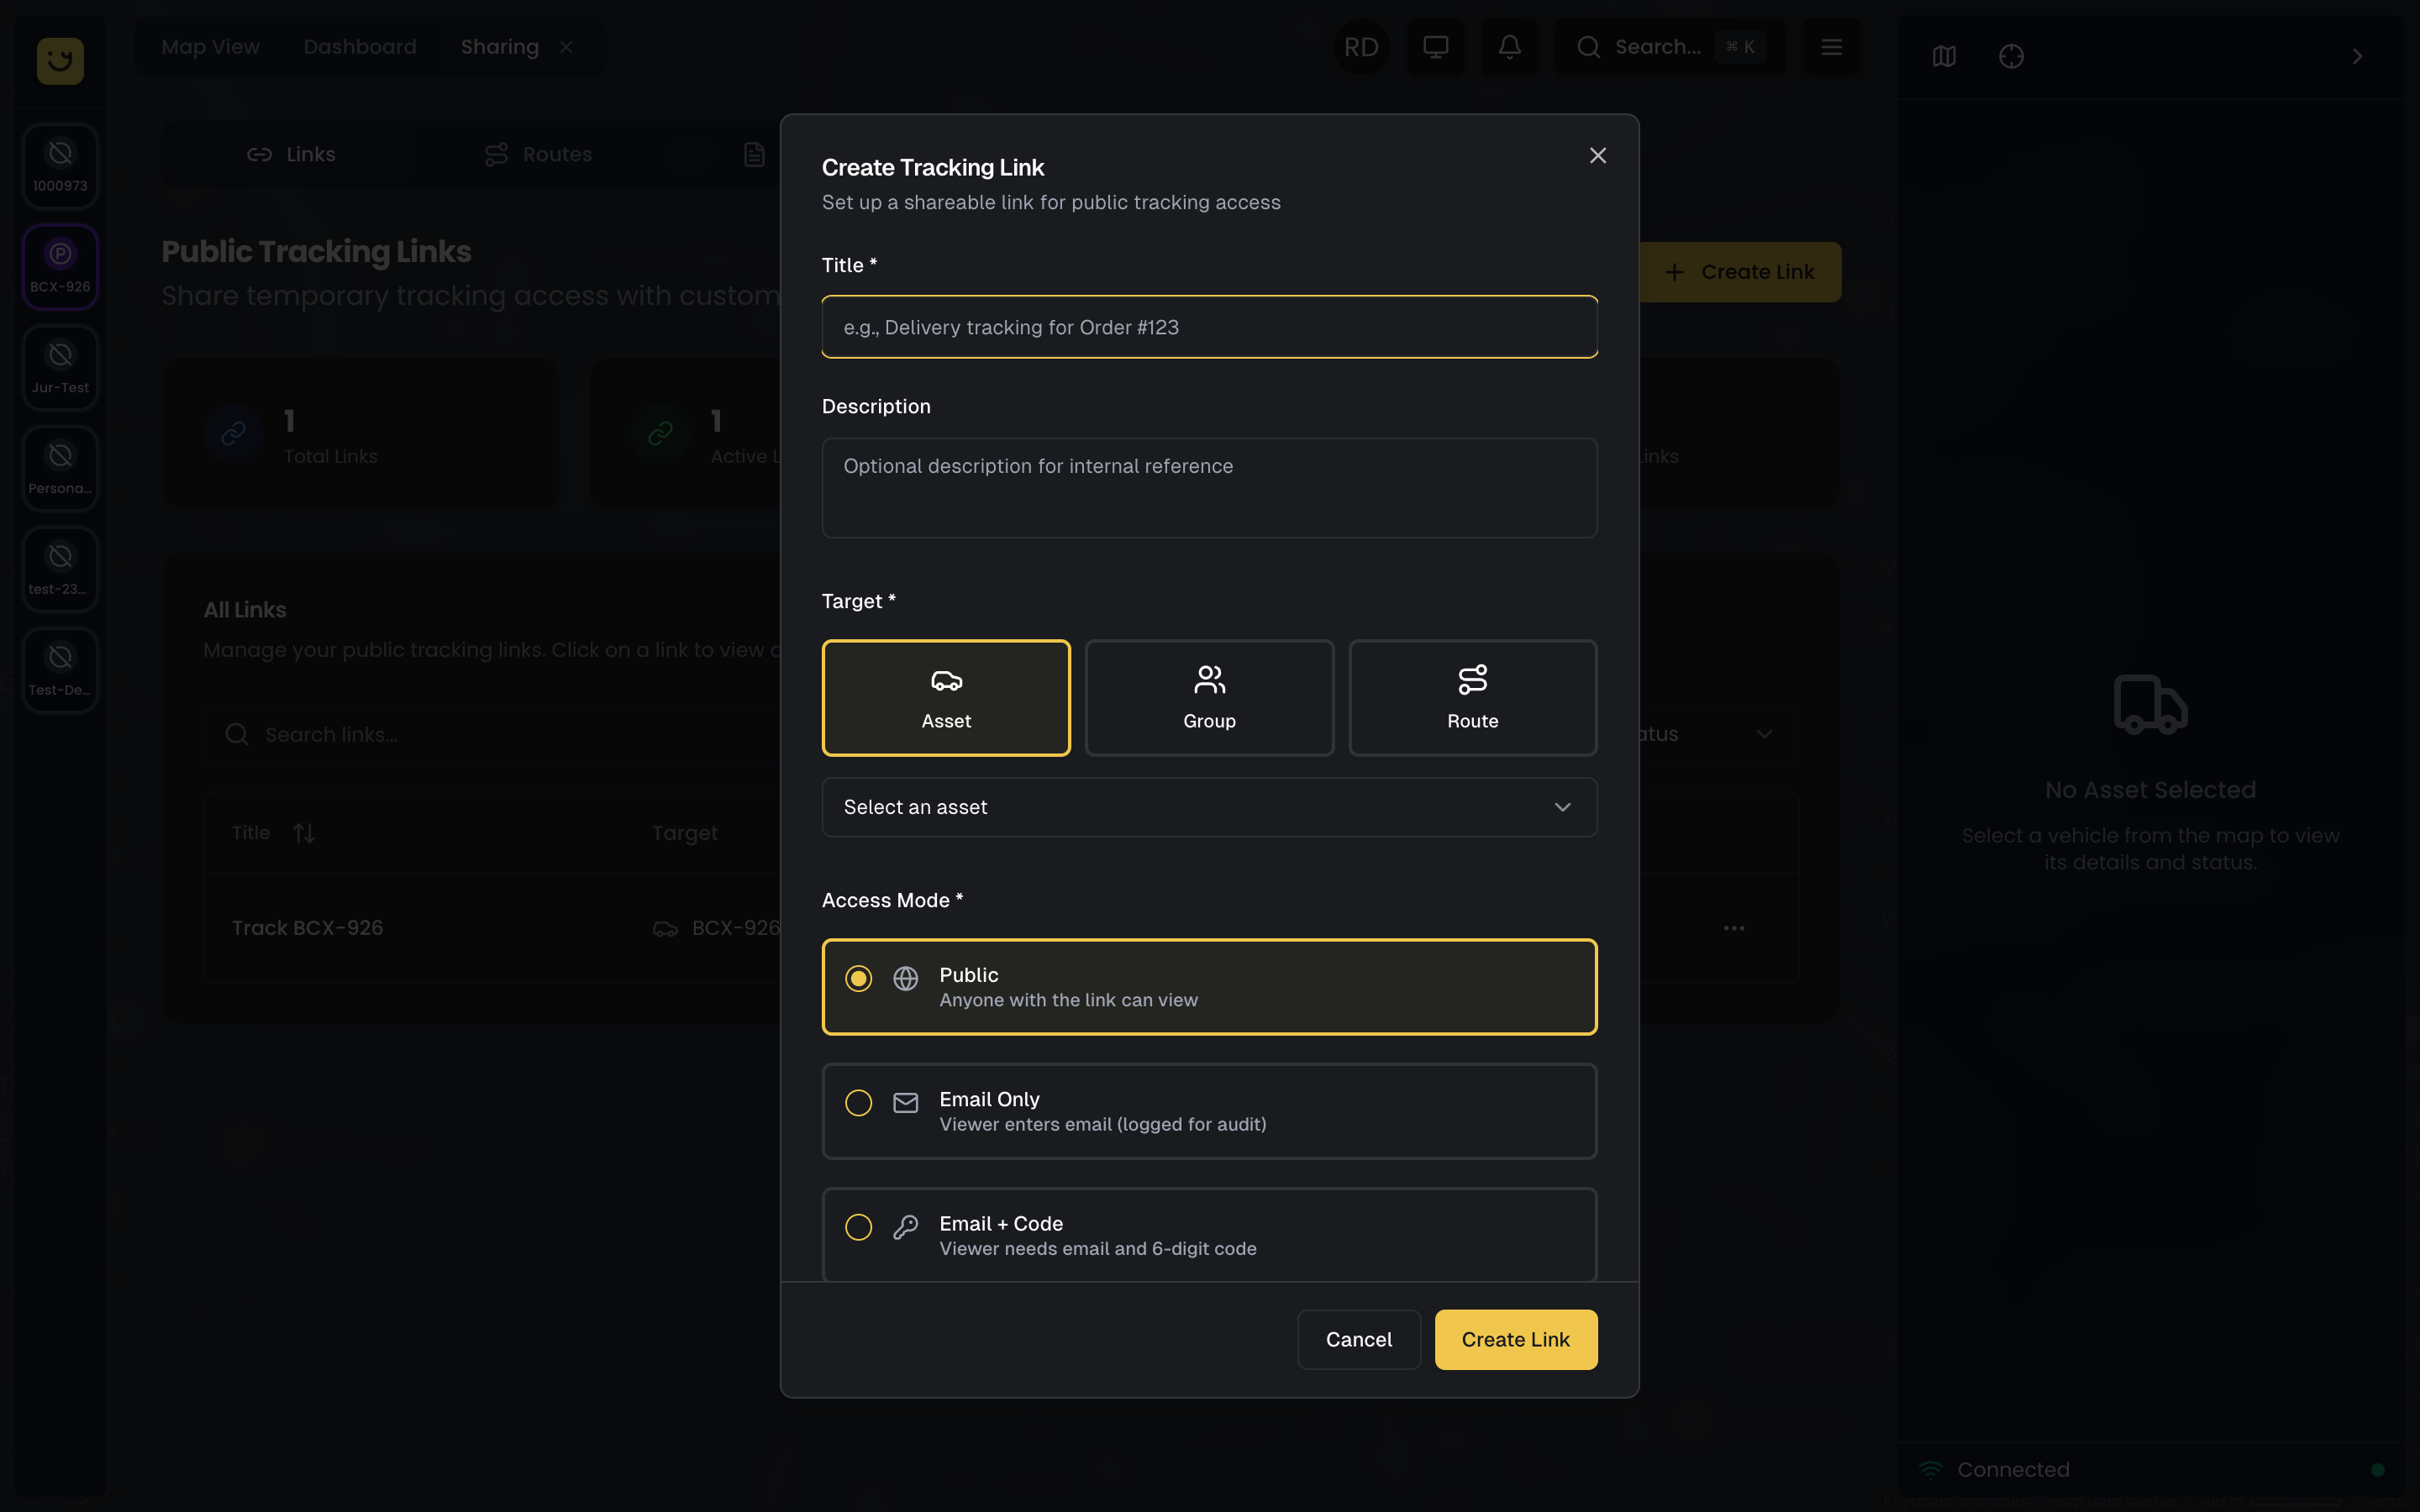Screen dimensions: 2420x1512
Task: Click the Total Links card link icon
Action: pos(233,434)
